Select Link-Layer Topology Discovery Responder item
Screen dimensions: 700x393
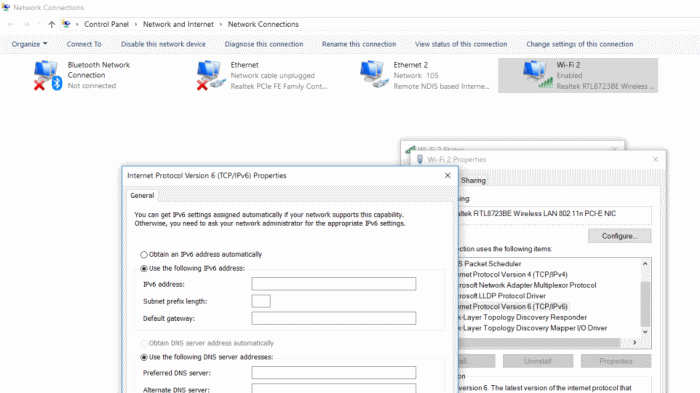coord(523,318)
